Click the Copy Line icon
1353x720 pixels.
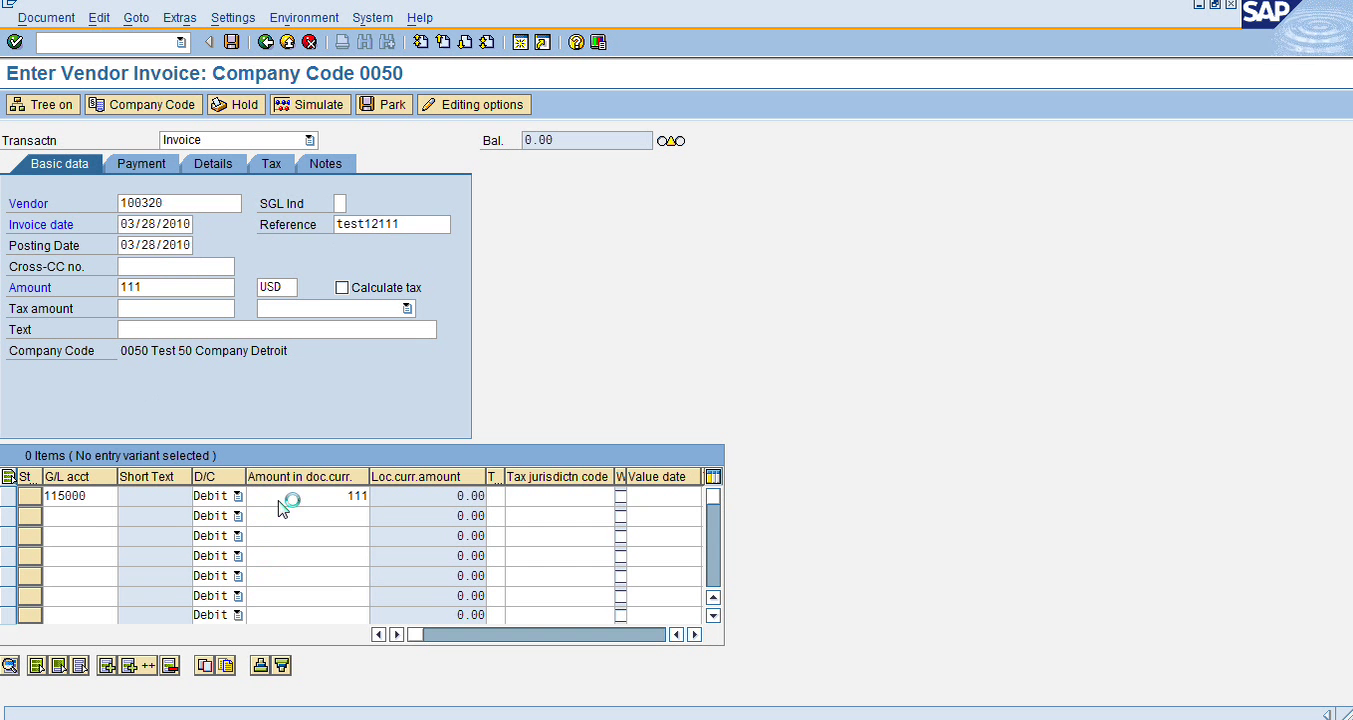[205, 665]
